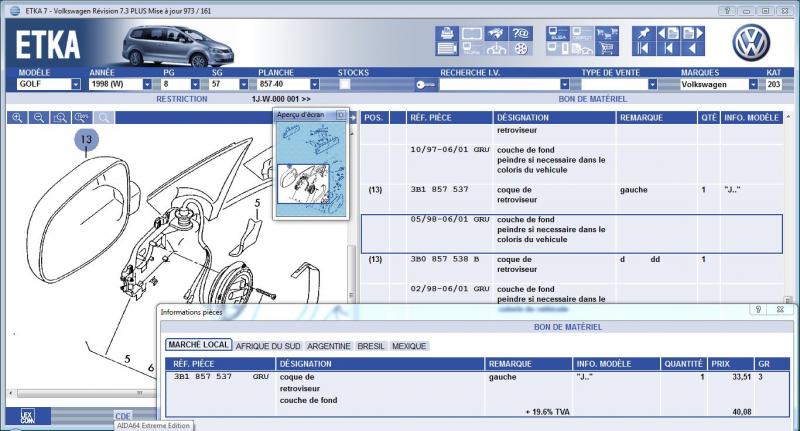Expand the PG dropdown showing 8
Screen dimensions: 800x431
(195, 84)
